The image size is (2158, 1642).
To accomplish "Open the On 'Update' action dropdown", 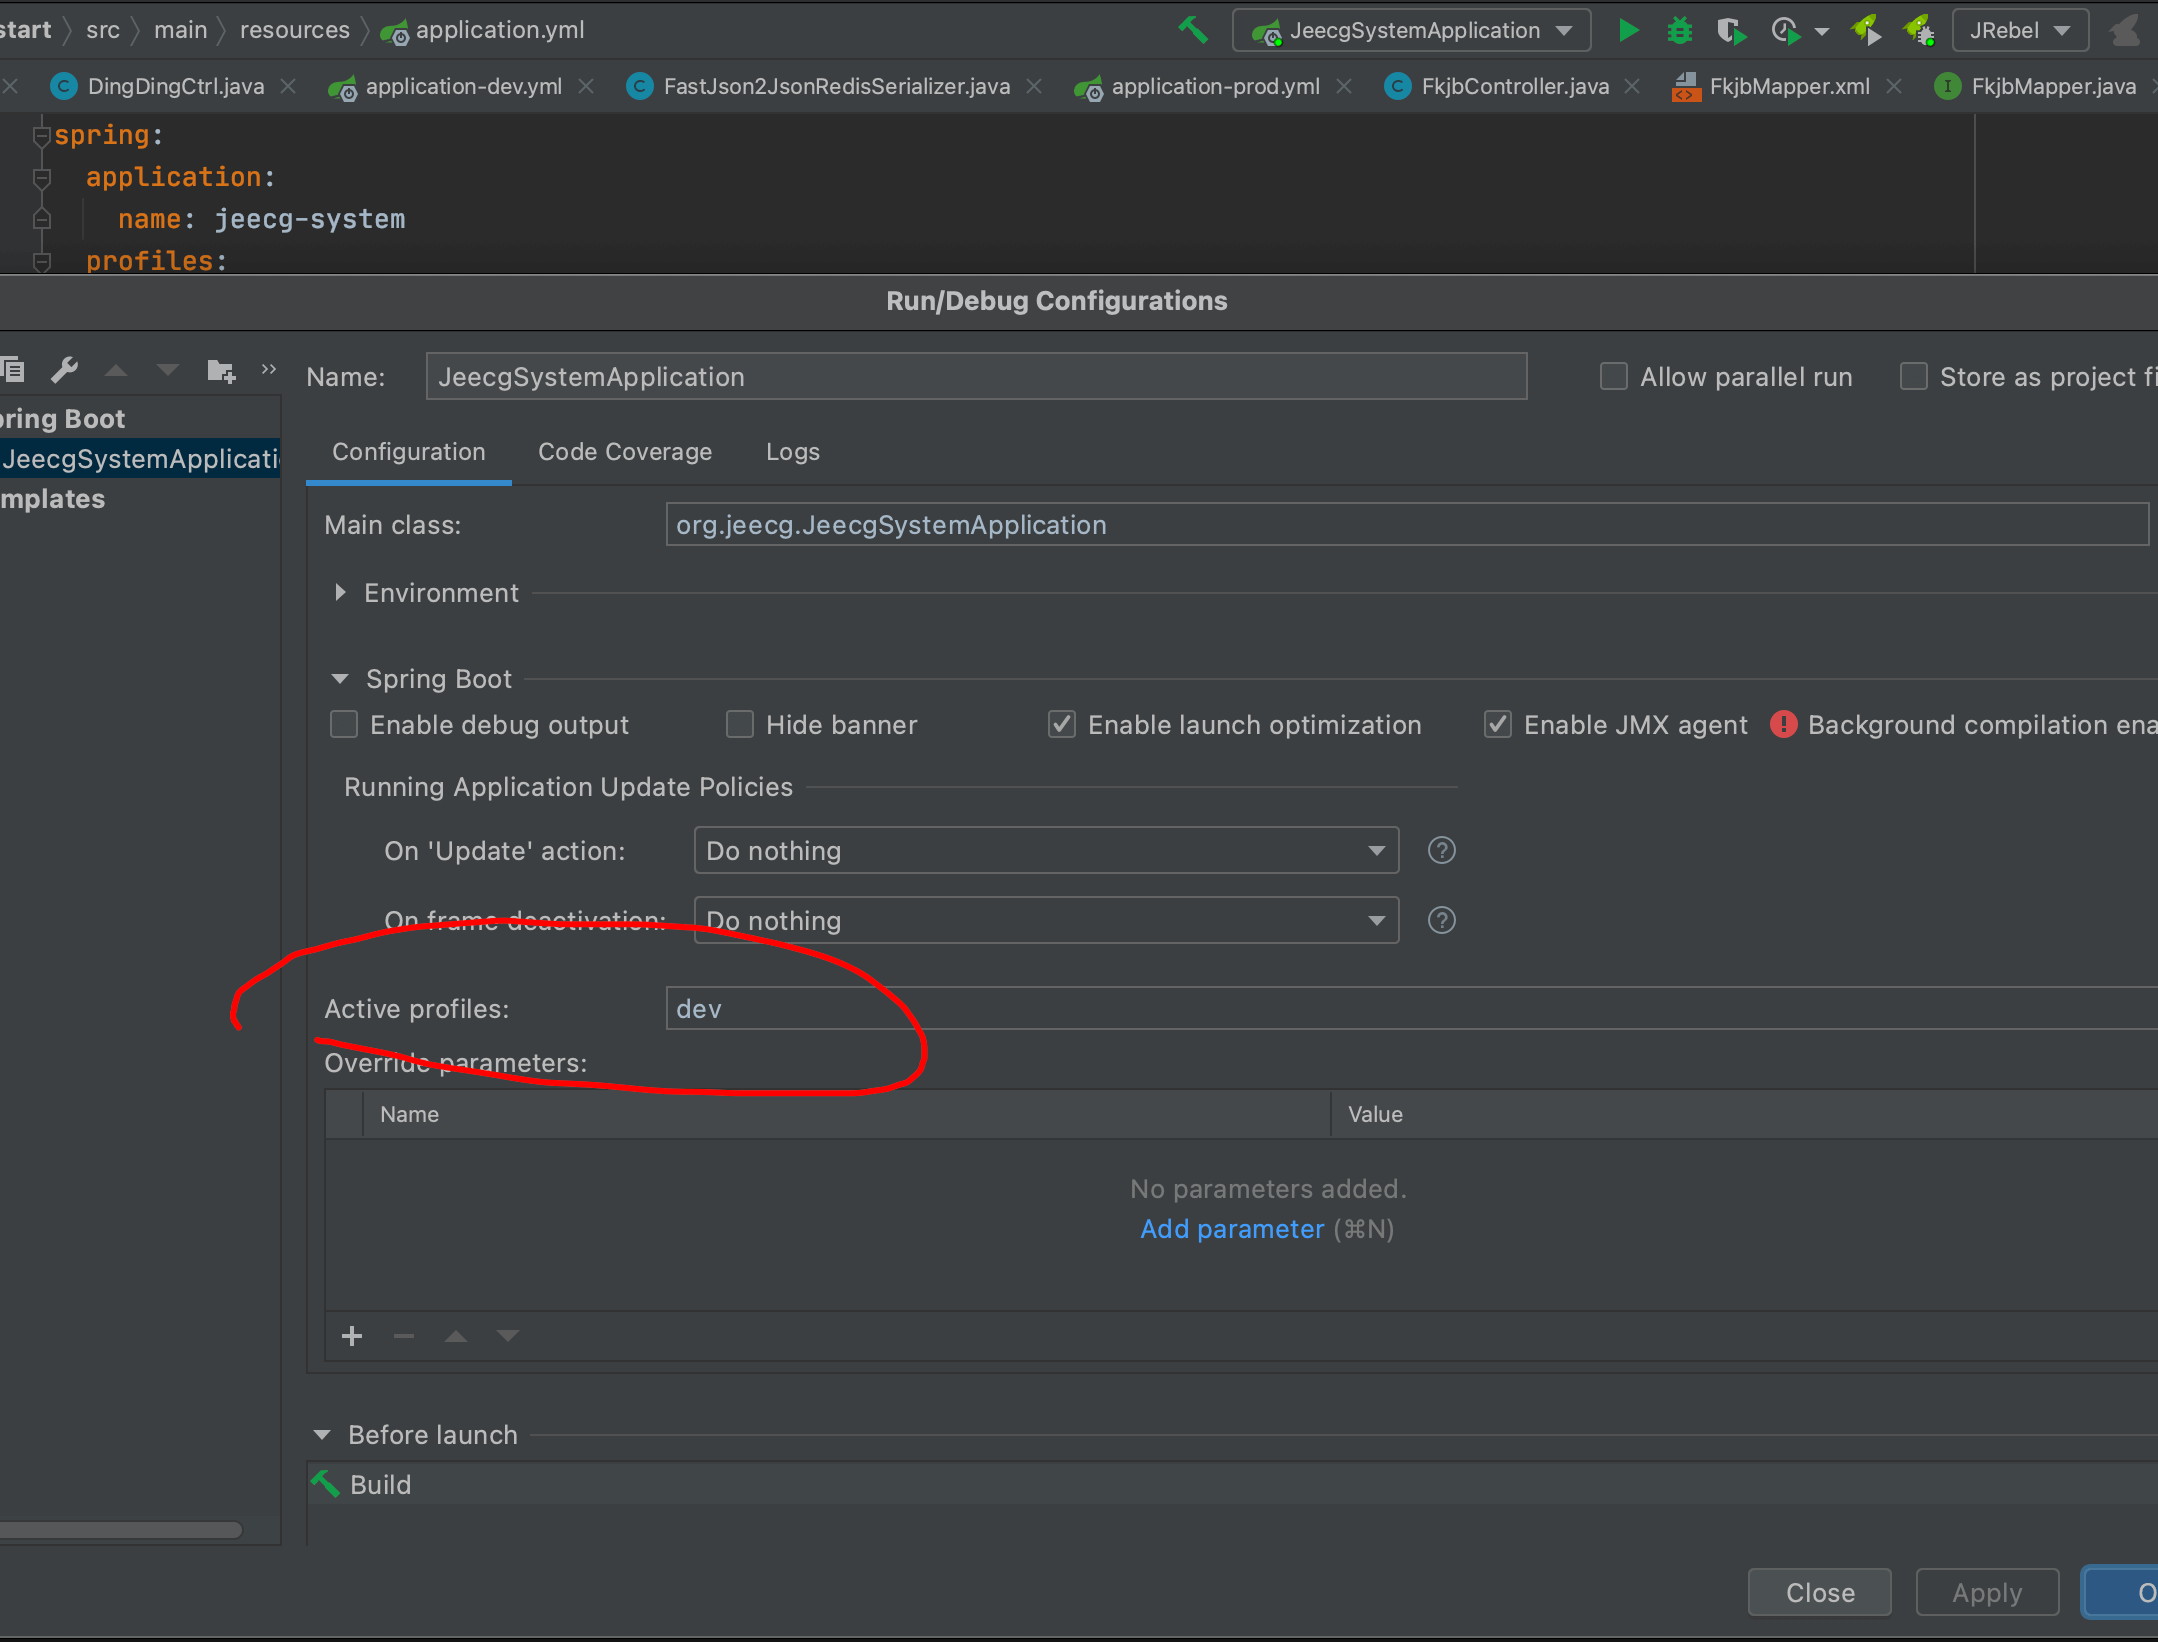I will click(1045, 850).
